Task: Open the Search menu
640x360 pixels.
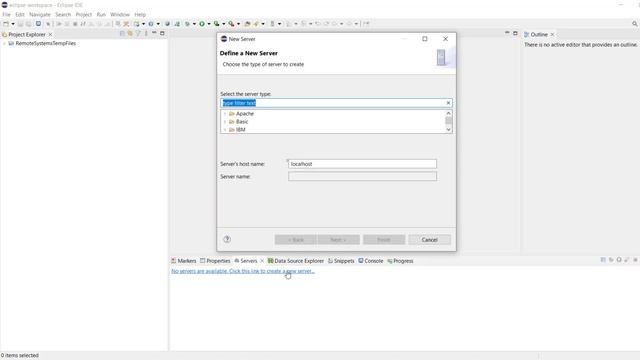Action: point(63,14)
